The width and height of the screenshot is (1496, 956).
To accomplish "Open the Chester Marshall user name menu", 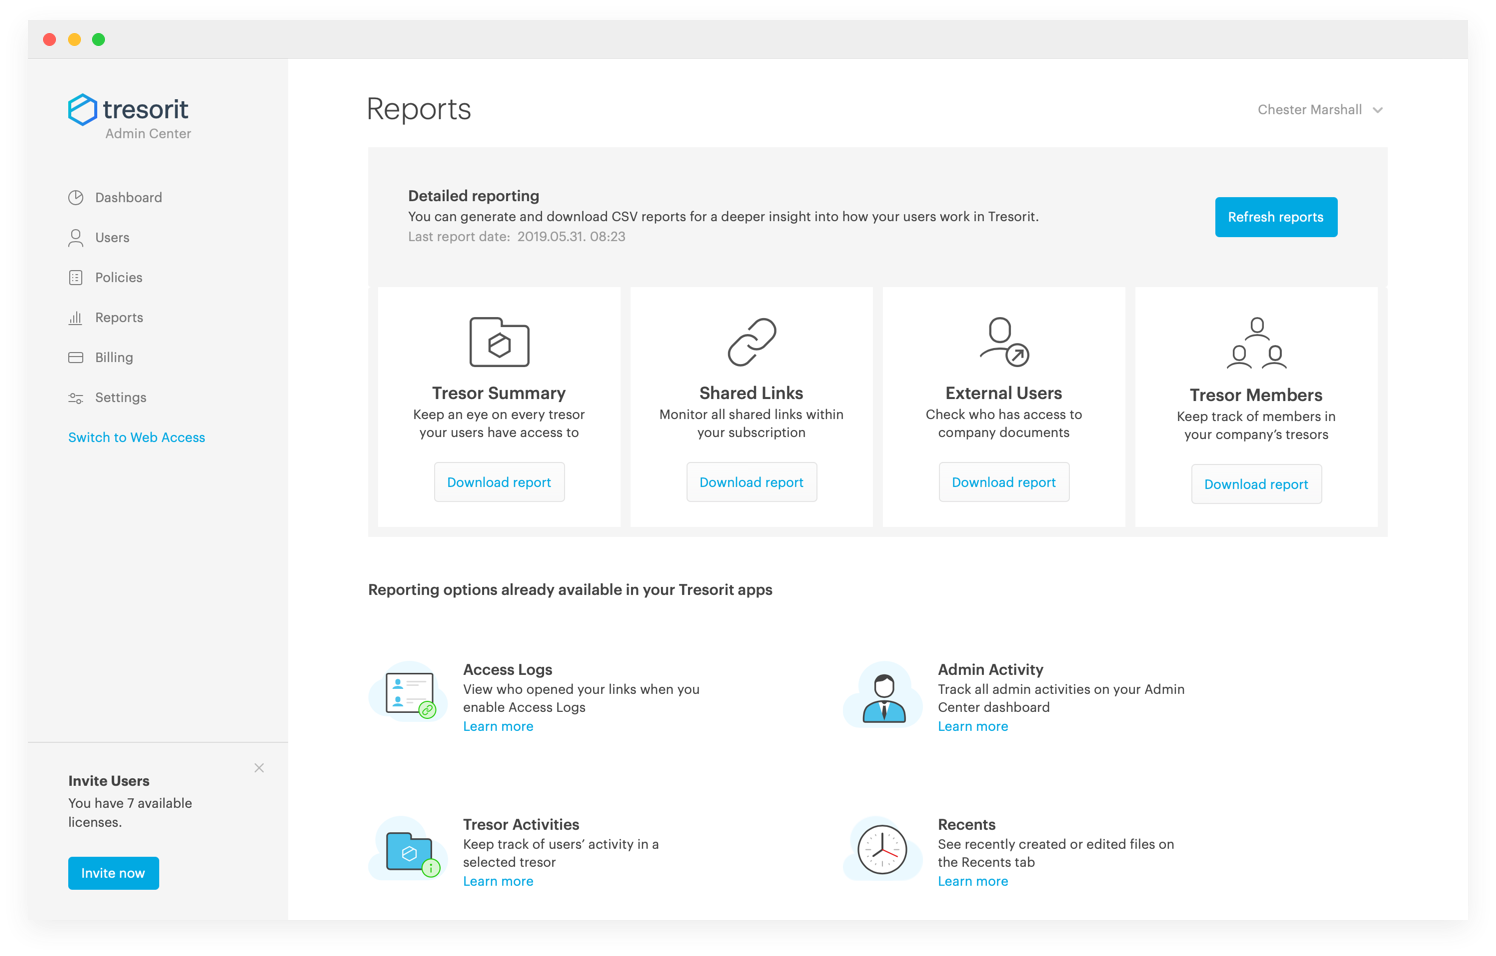I will 1309,110.
